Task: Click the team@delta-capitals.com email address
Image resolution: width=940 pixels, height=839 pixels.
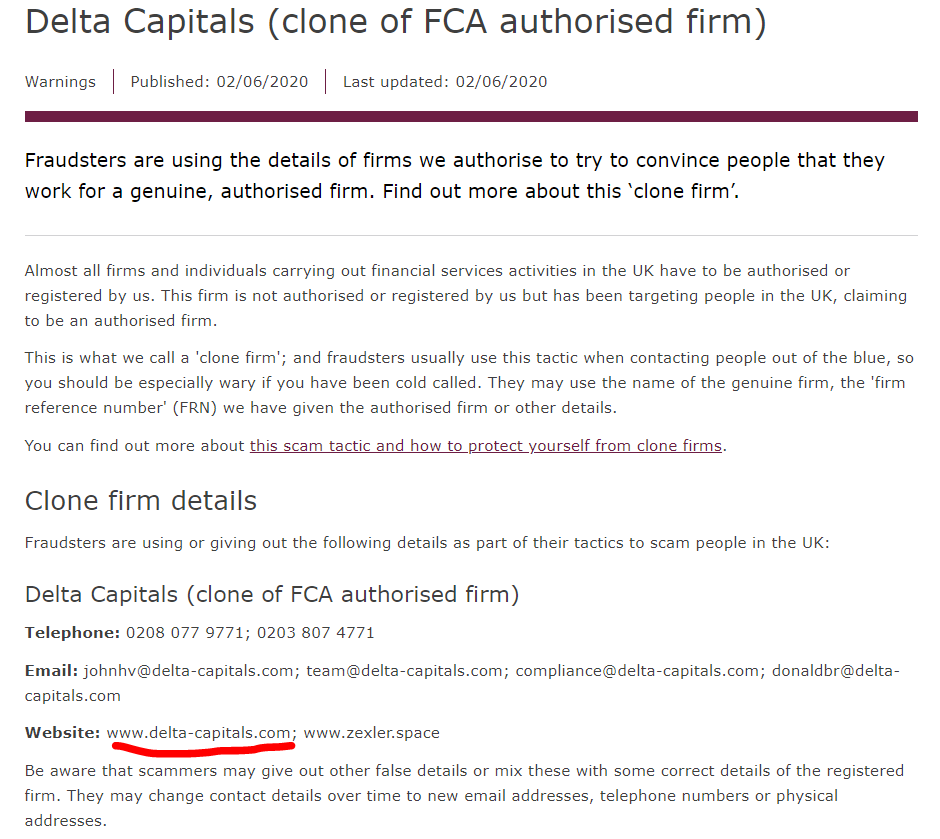Action: click(x=404, y=671)
